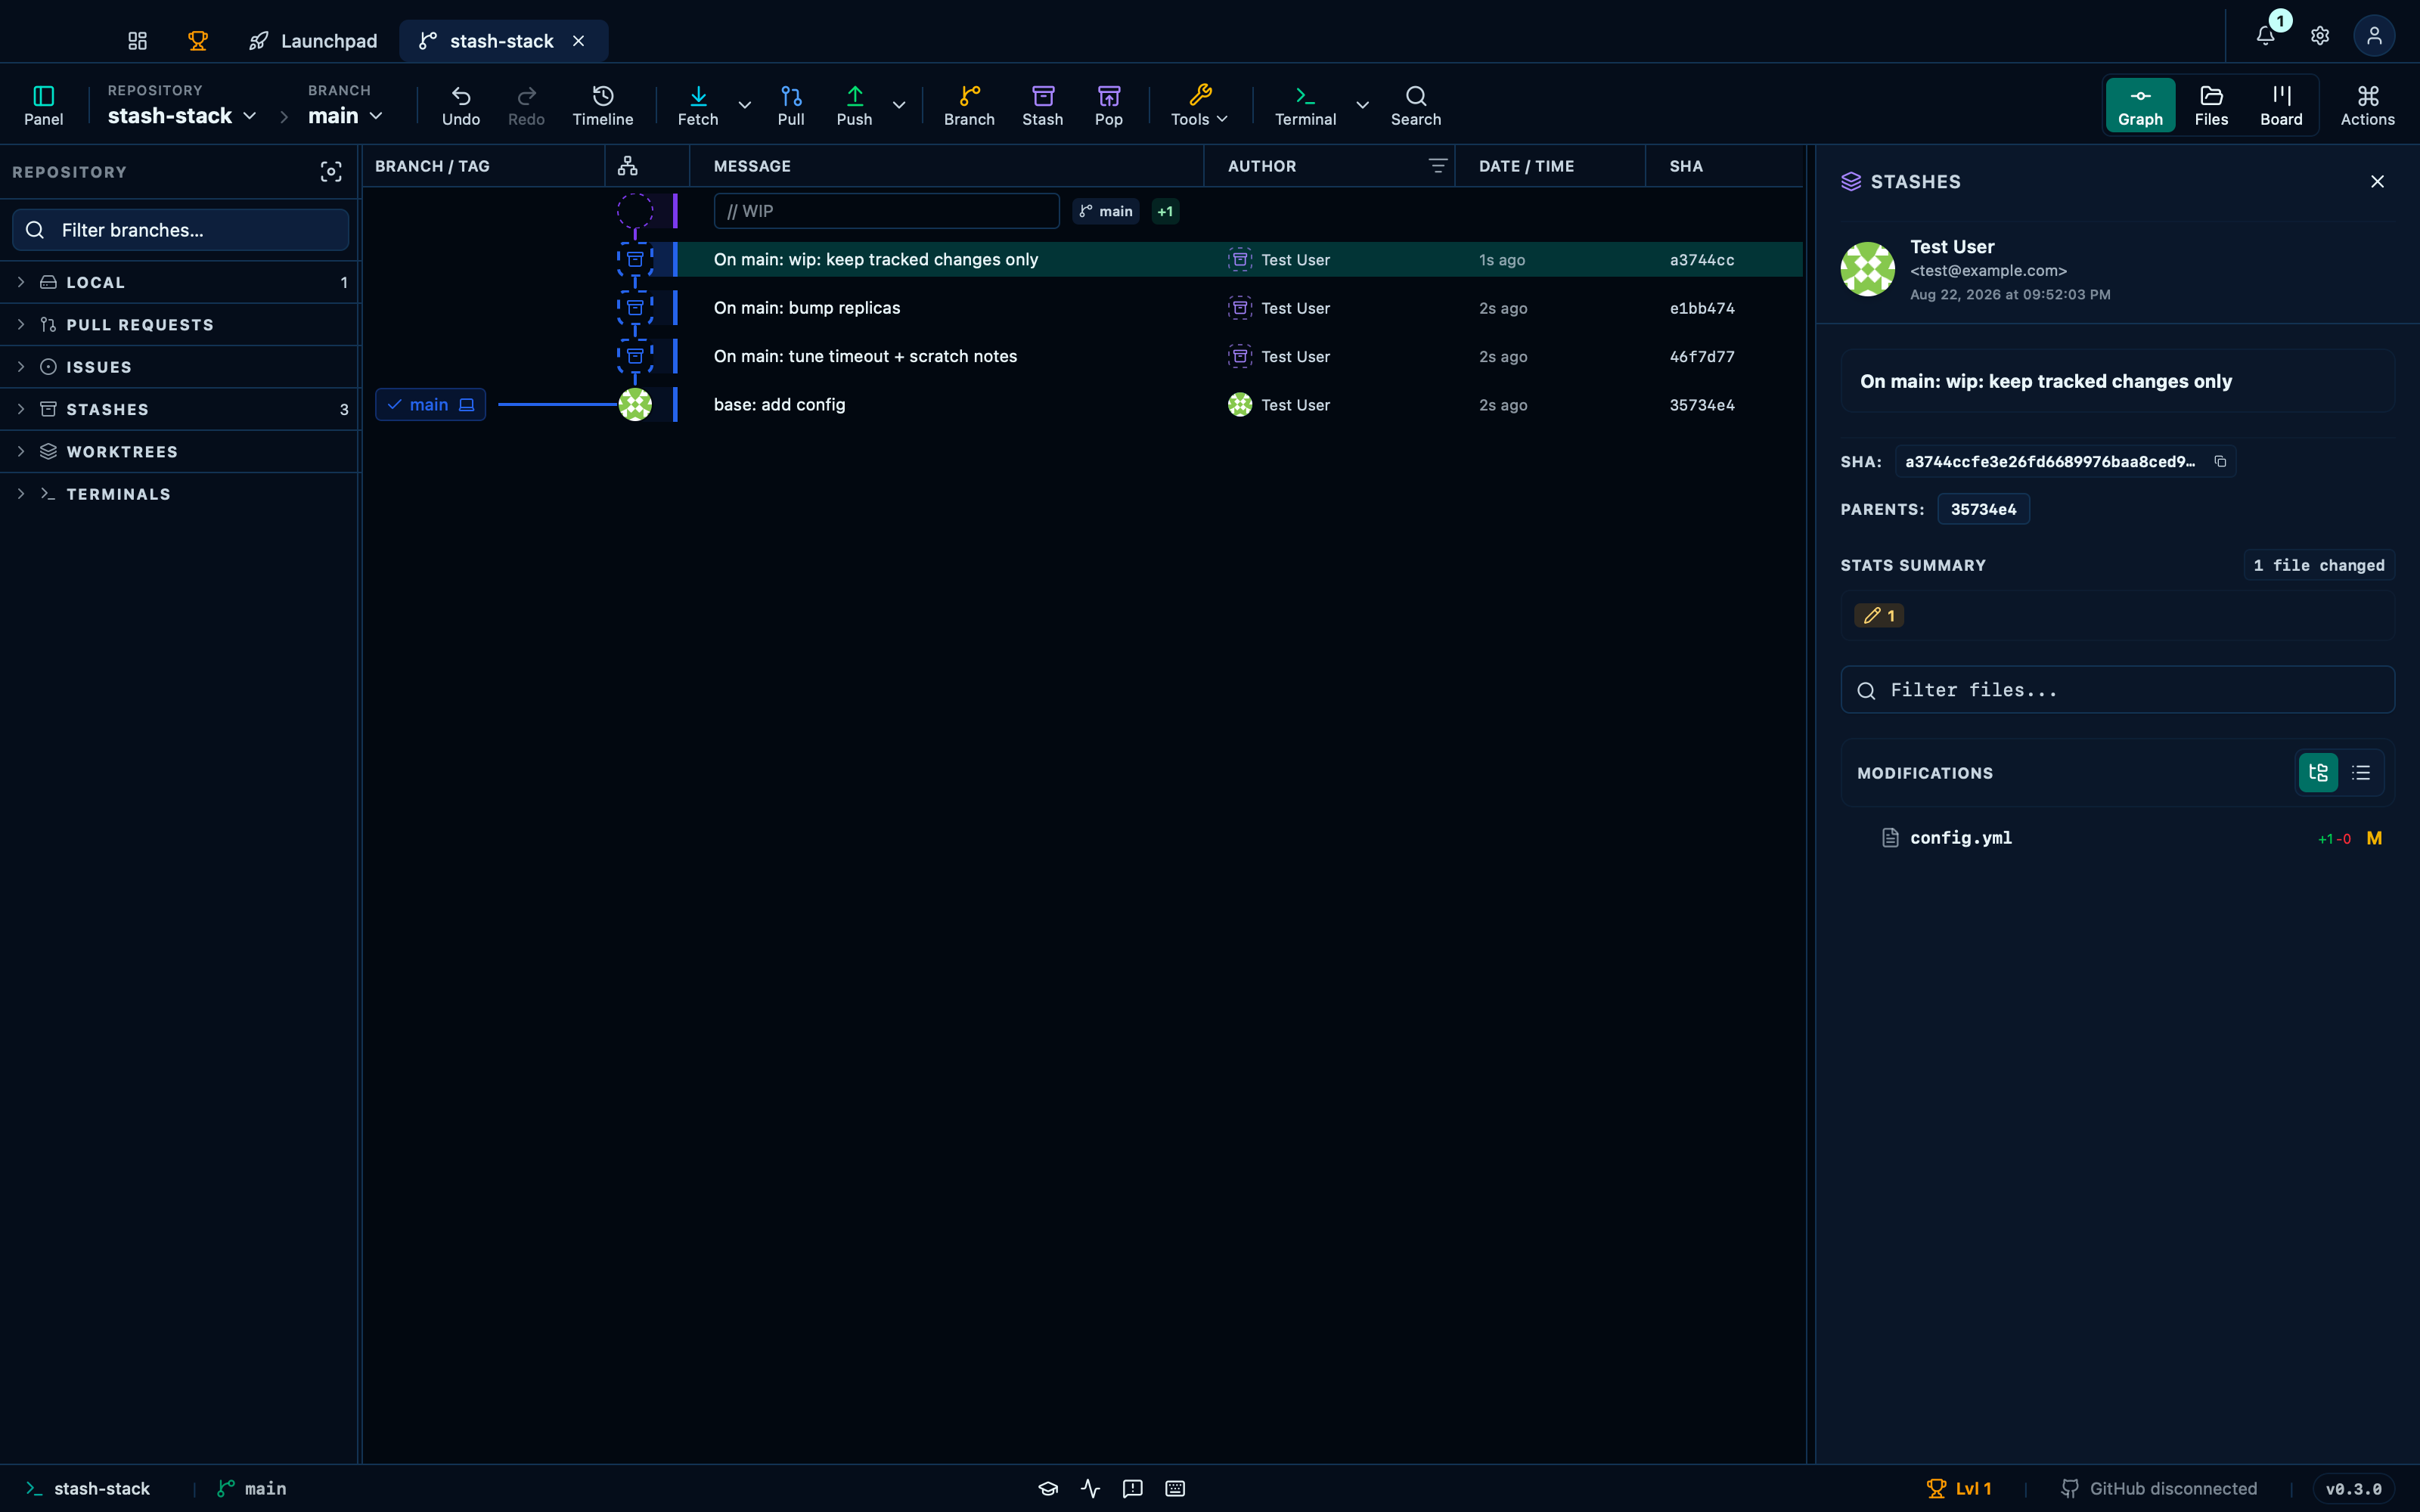Expand the LOCAL section
2420x1512 pixels.
pyautogui.click(x=180, y=283)
